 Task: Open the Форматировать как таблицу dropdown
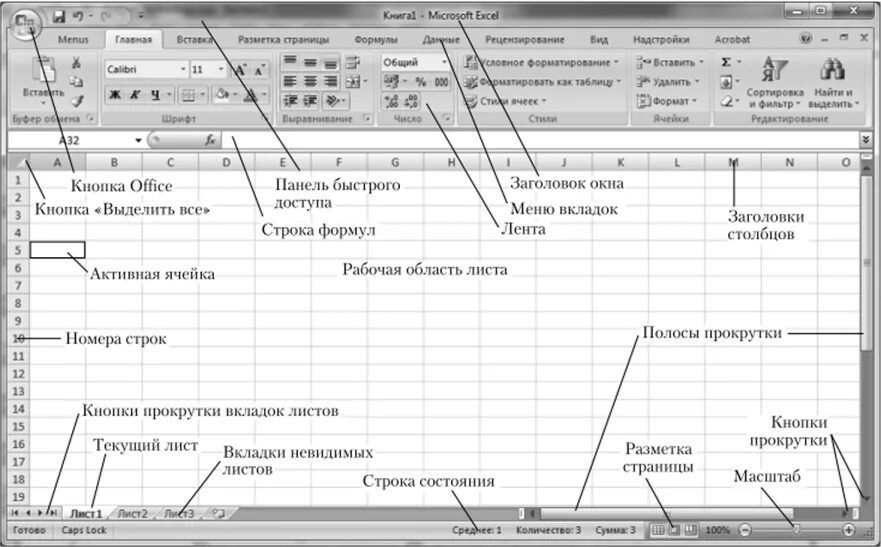coord(543,82)
